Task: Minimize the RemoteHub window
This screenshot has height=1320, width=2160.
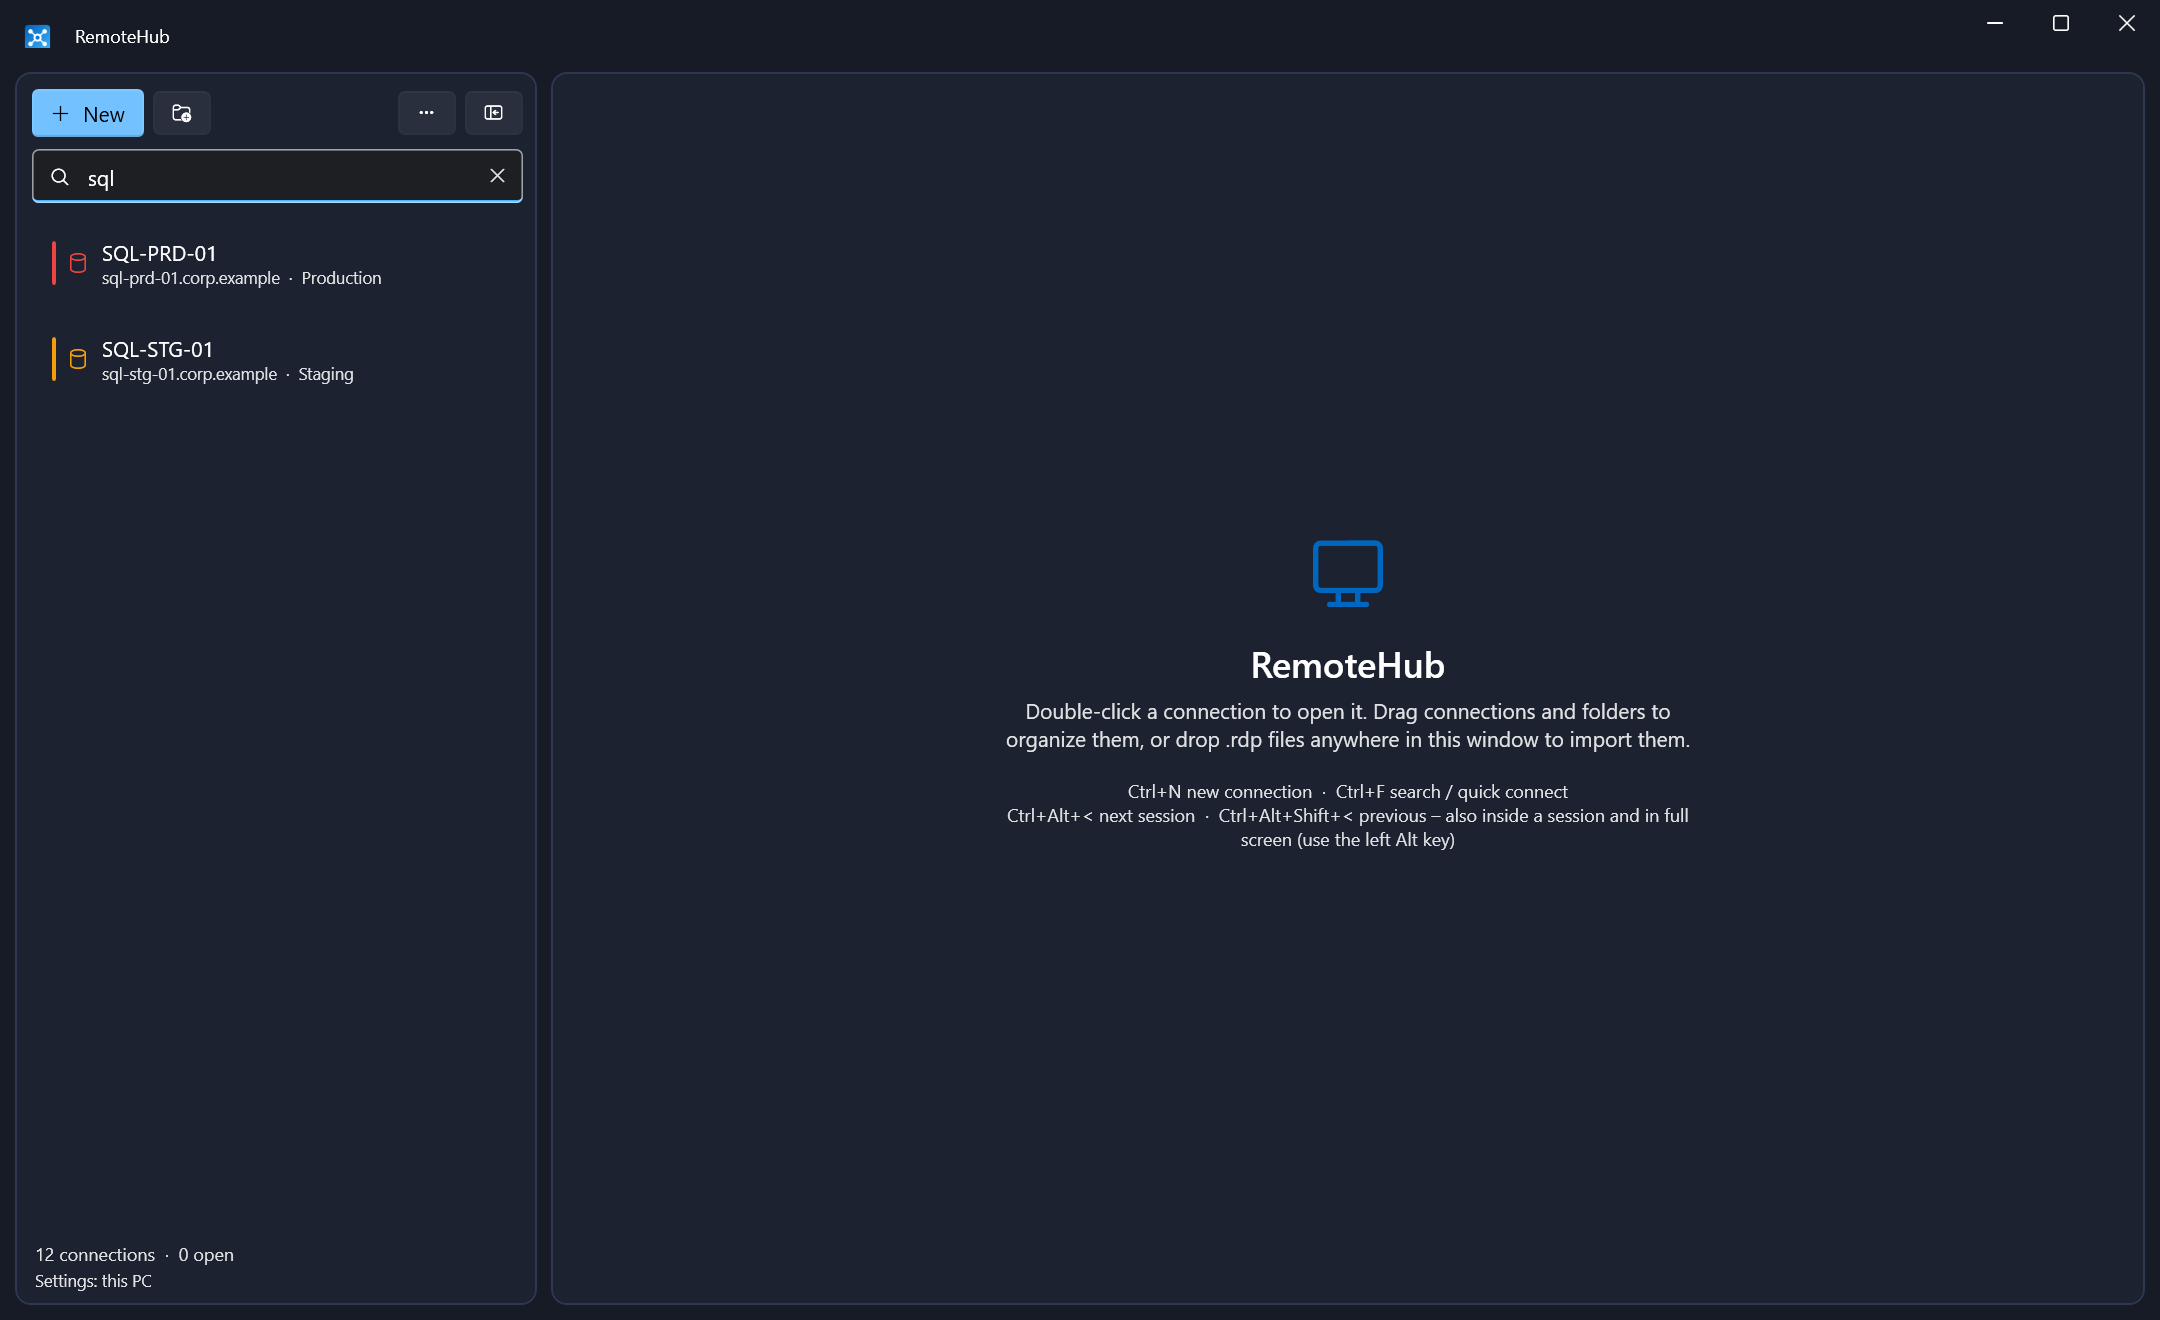Action: click(x=1995, y=23)
